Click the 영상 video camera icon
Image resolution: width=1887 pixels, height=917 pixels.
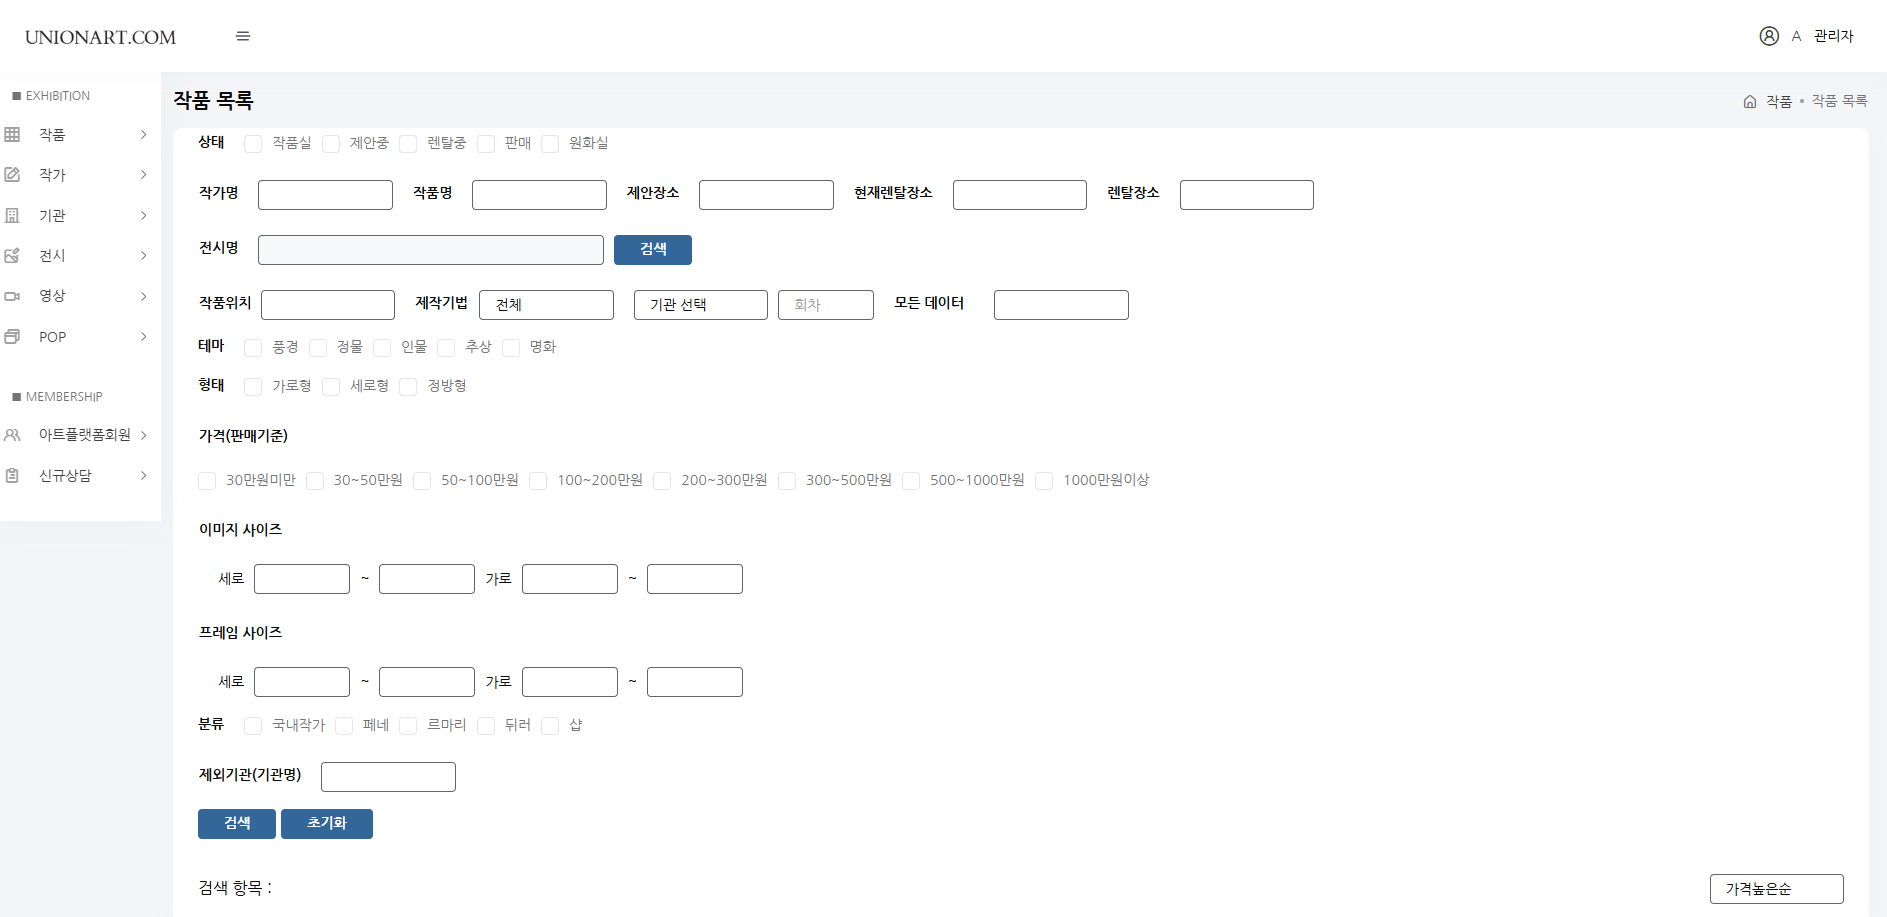[12, 296]
